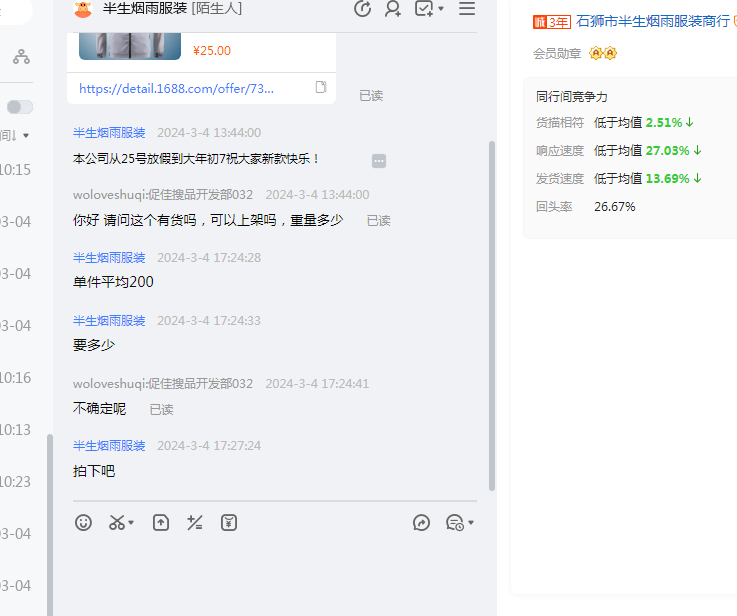Viewport: 737px width, 616px height.
Task: Click the copy icon beside product link
Action: click(x=321, y=88)
